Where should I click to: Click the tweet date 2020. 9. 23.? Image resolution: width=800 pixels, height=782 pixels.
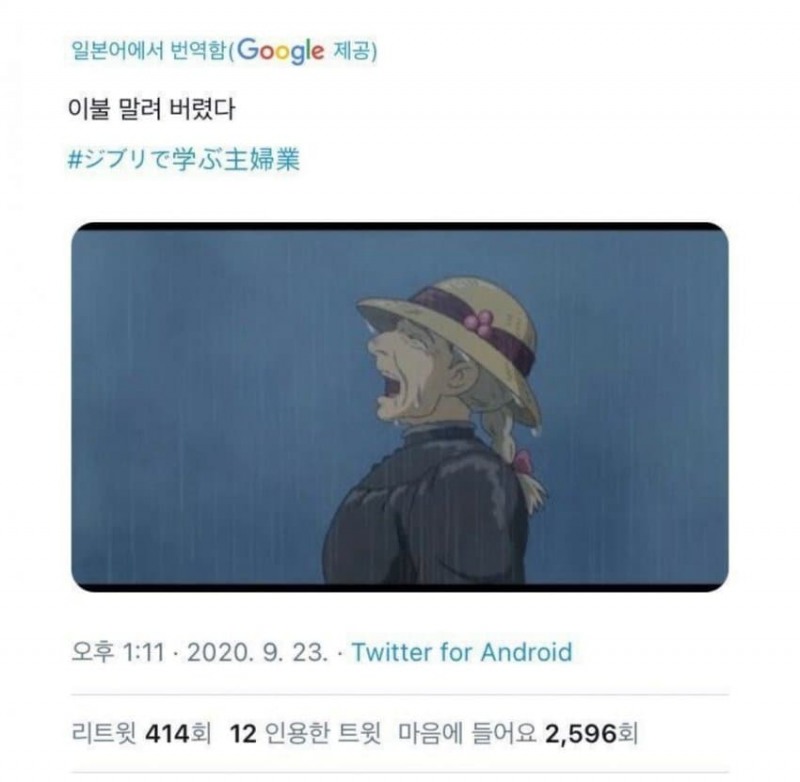point(258,652)
